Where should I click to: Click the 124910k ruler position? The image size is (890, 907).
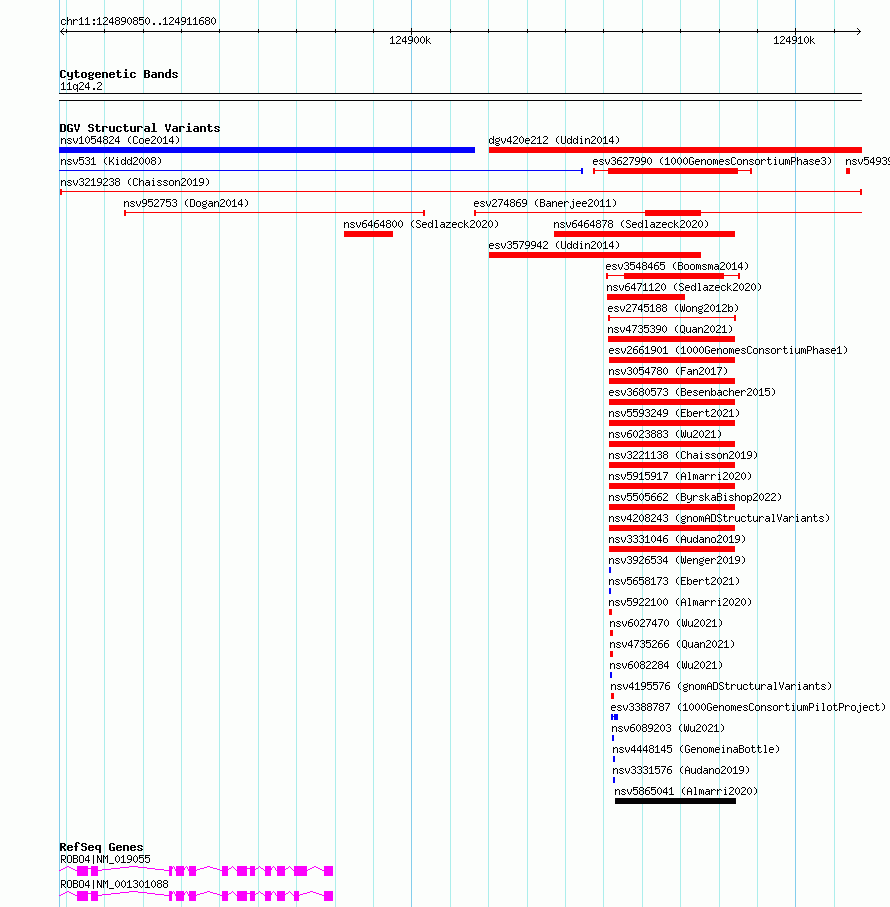point(794,40)
